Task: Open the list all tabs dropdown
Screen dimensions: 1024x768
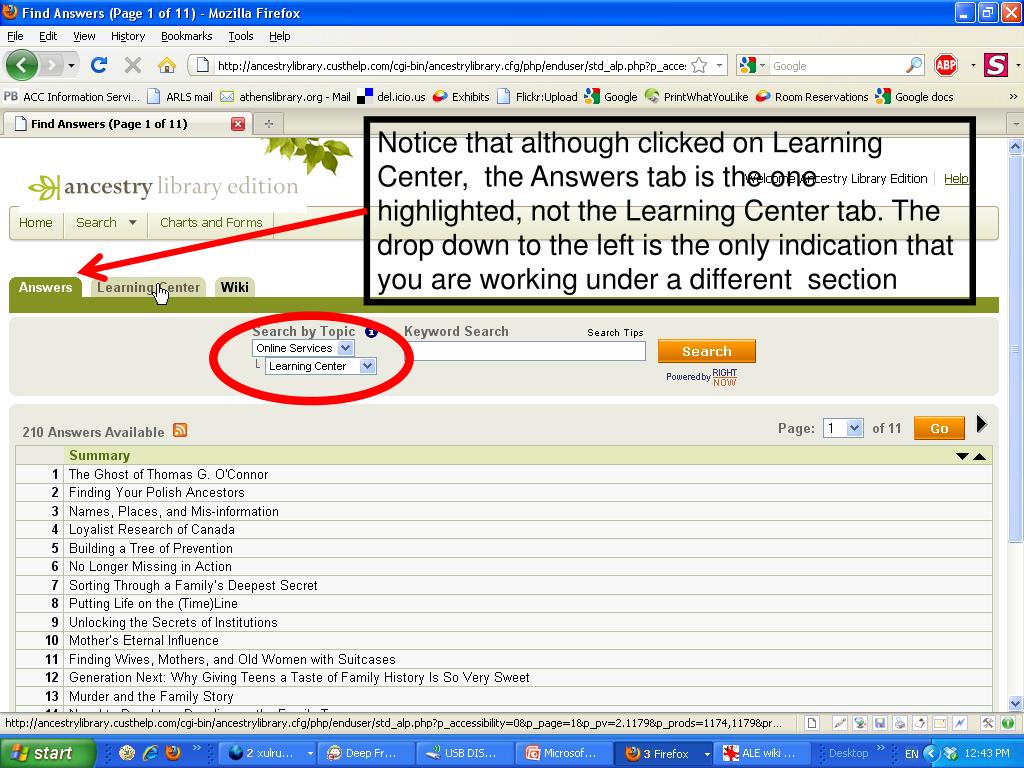Action: [1016, 123]
